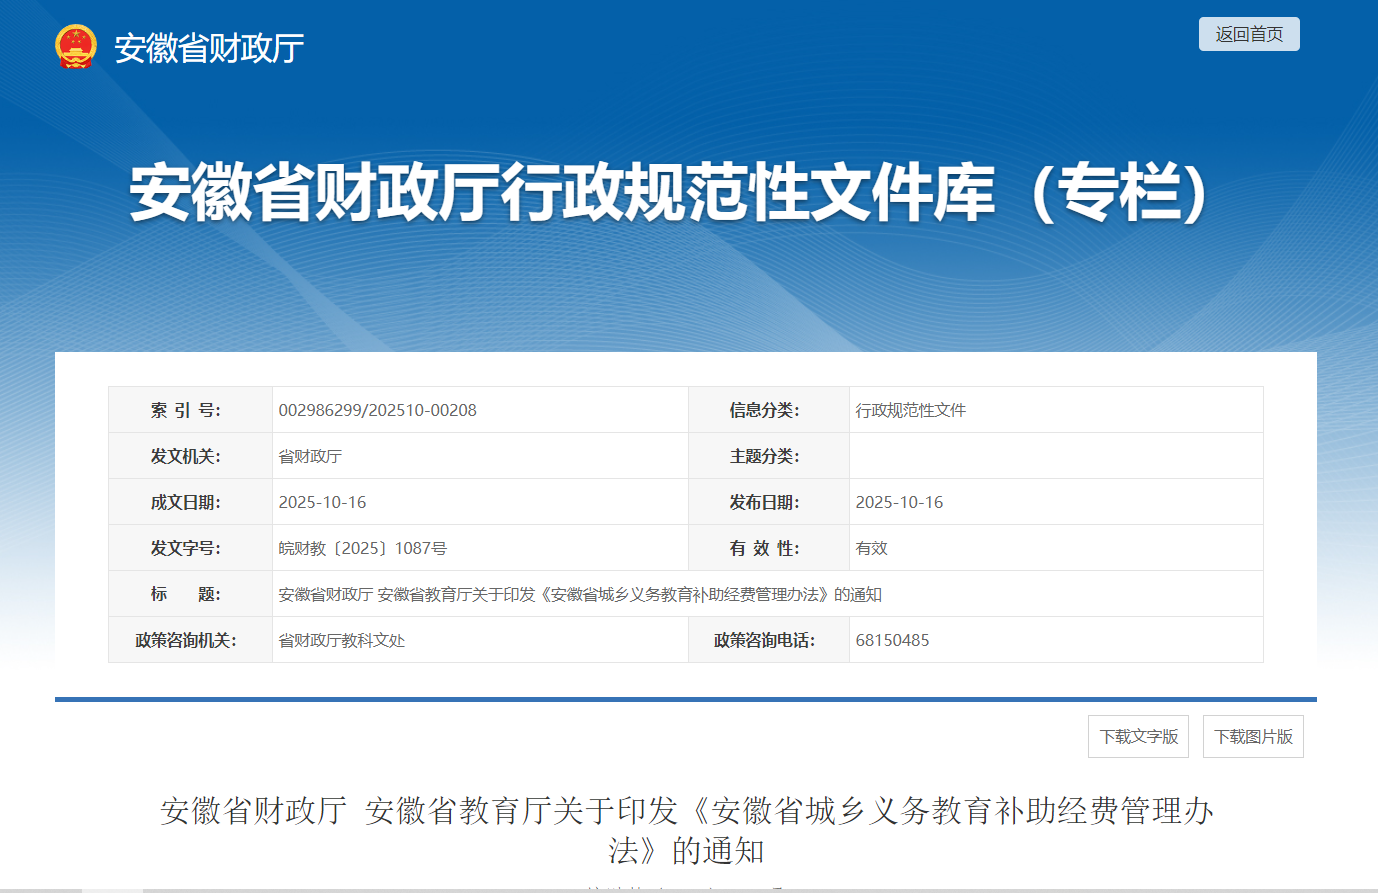Select the 发布日期 value 2025-10-16
Screen dimensions: 1378x893
tap(899, 502)
